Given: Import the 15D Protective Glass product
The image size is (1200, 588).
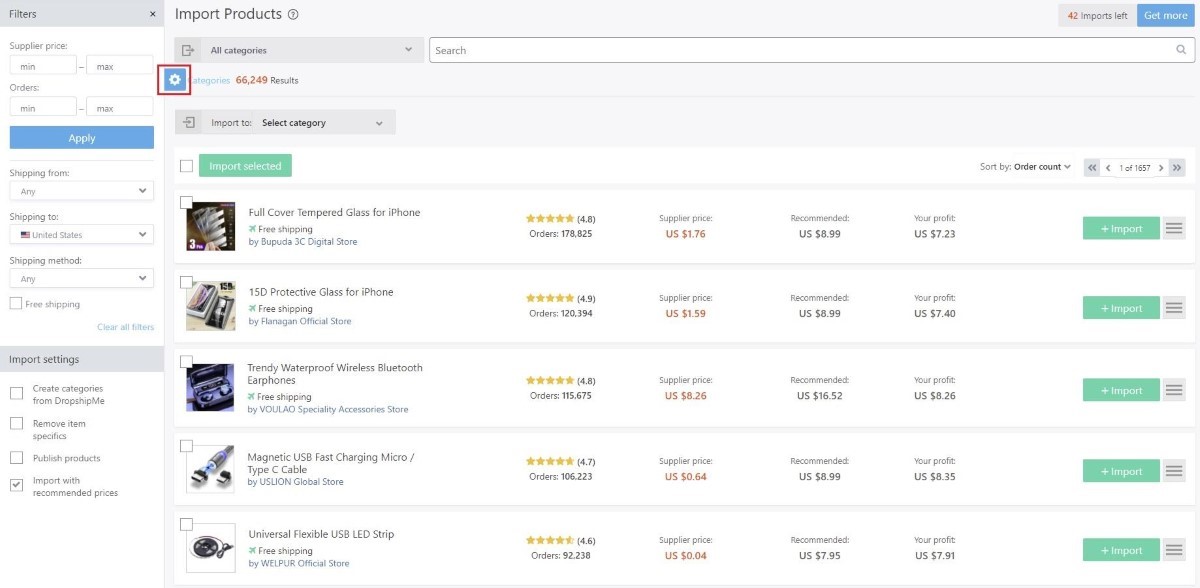Looking at the screenshot, I should 1121,308.
